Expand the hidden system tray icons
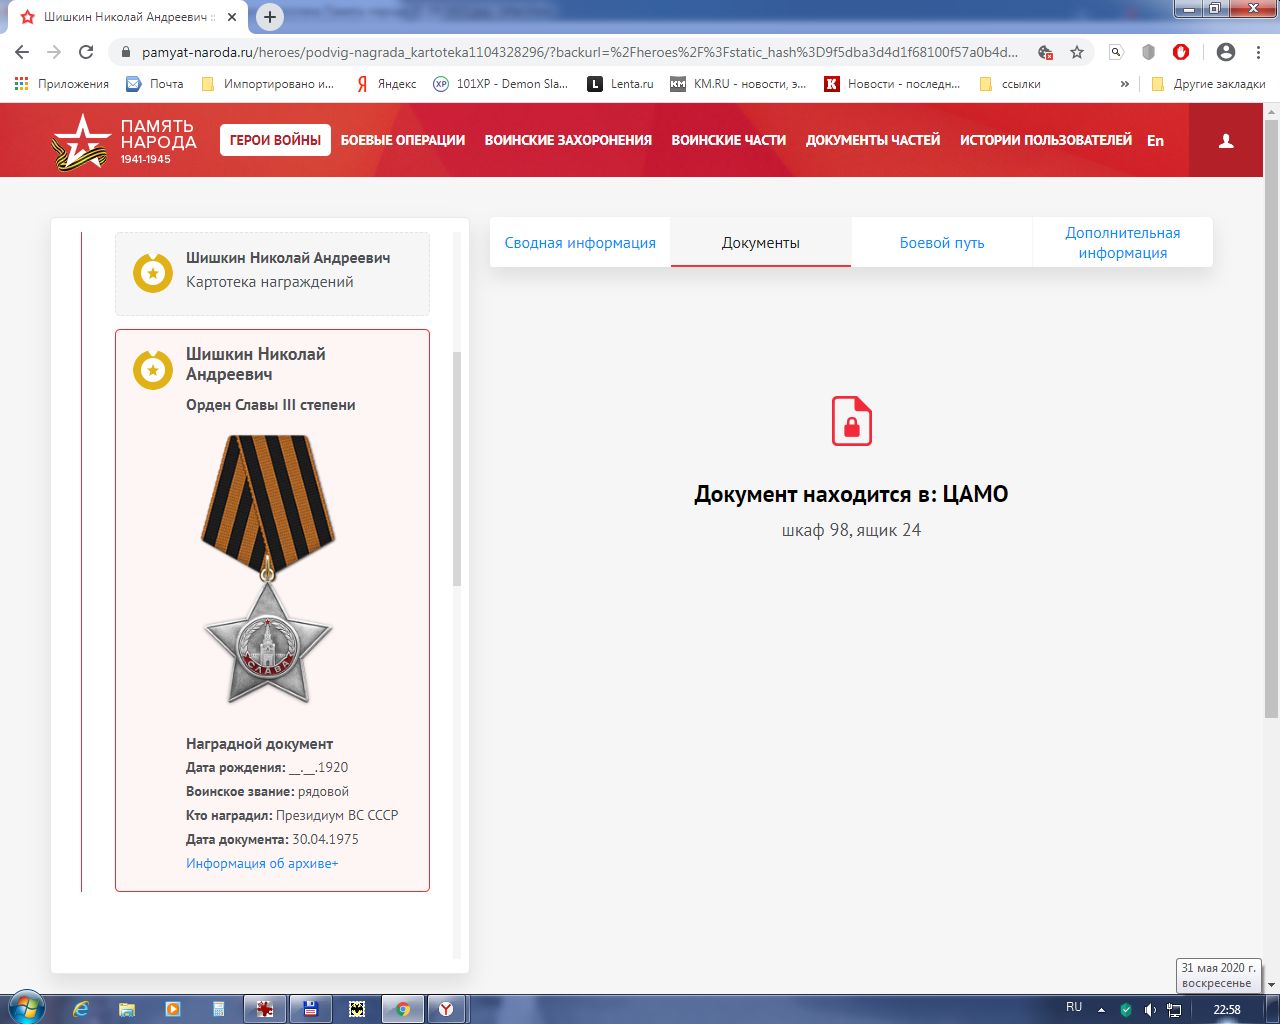Image resolution: width=1280 pixels, height=1024 pixels. 1101,1009
